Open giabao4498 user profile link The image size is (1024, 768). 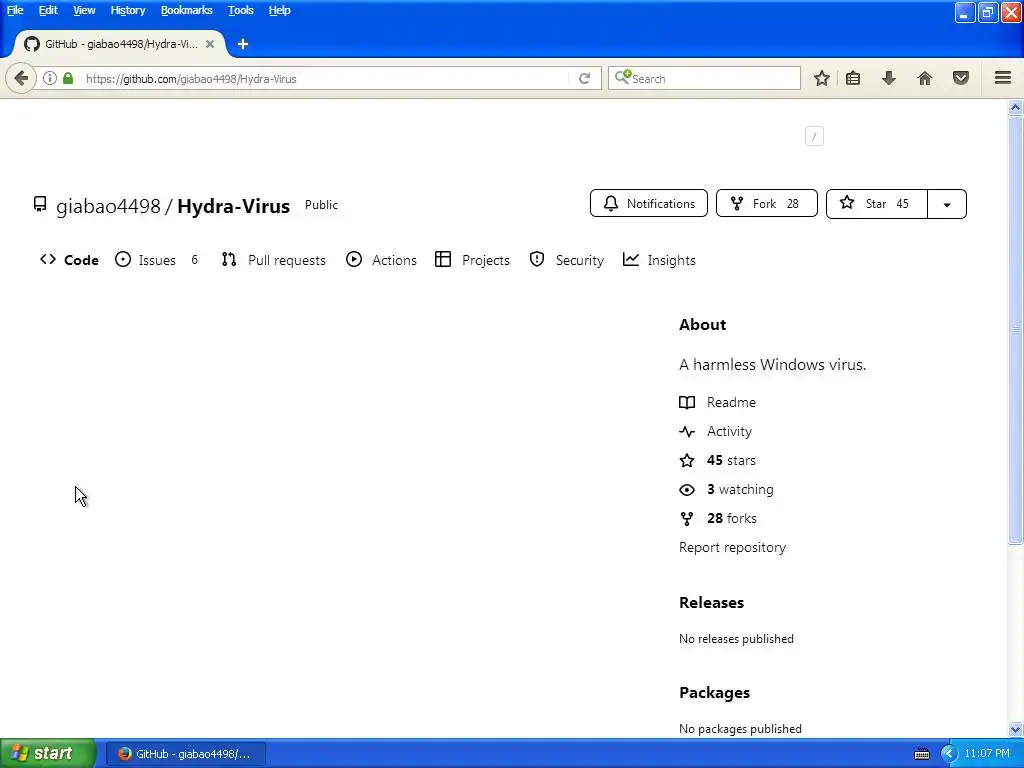[108, 206]
